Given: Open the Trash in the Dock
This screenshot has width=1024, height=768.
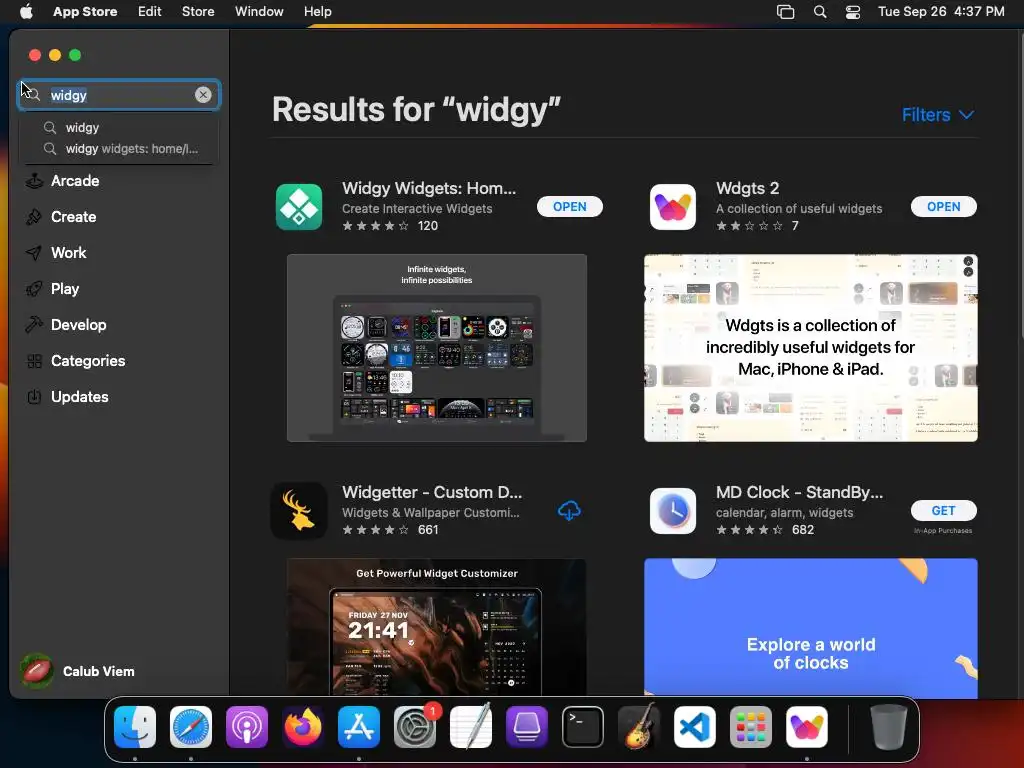Looking at the screenshot, I should 889,727.
